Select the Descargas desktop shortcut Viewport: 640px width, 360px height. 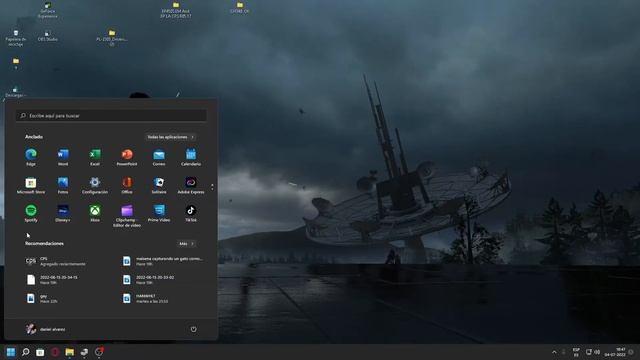(15, 92)
